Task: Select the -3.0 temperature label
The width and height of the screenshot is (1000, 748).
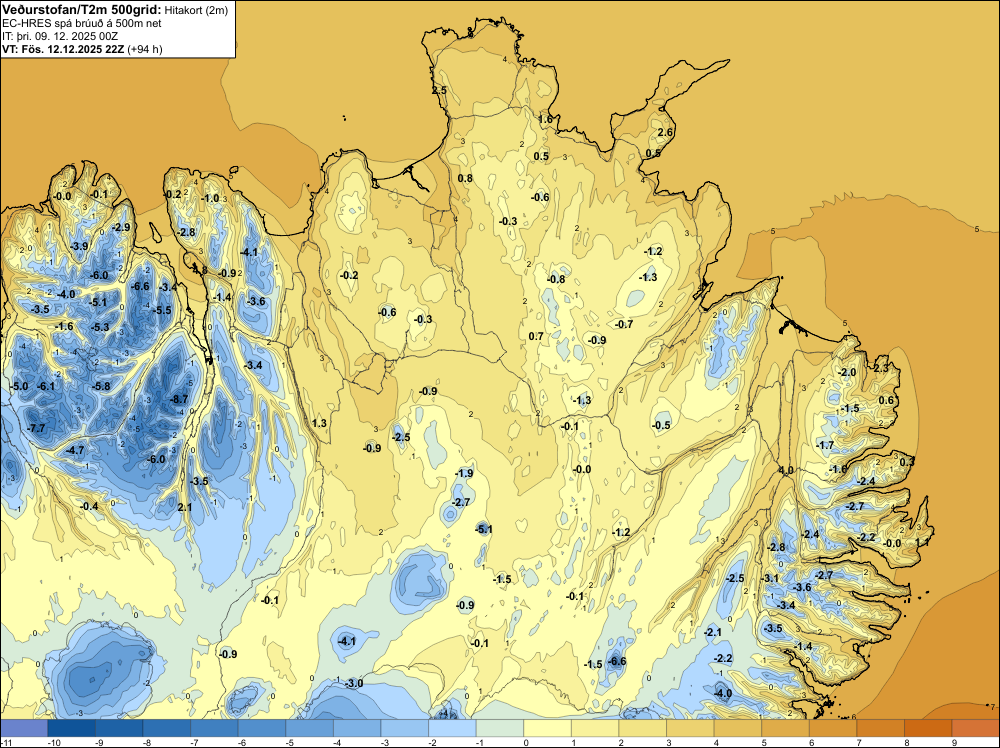Action: click(x=354, y=683)
